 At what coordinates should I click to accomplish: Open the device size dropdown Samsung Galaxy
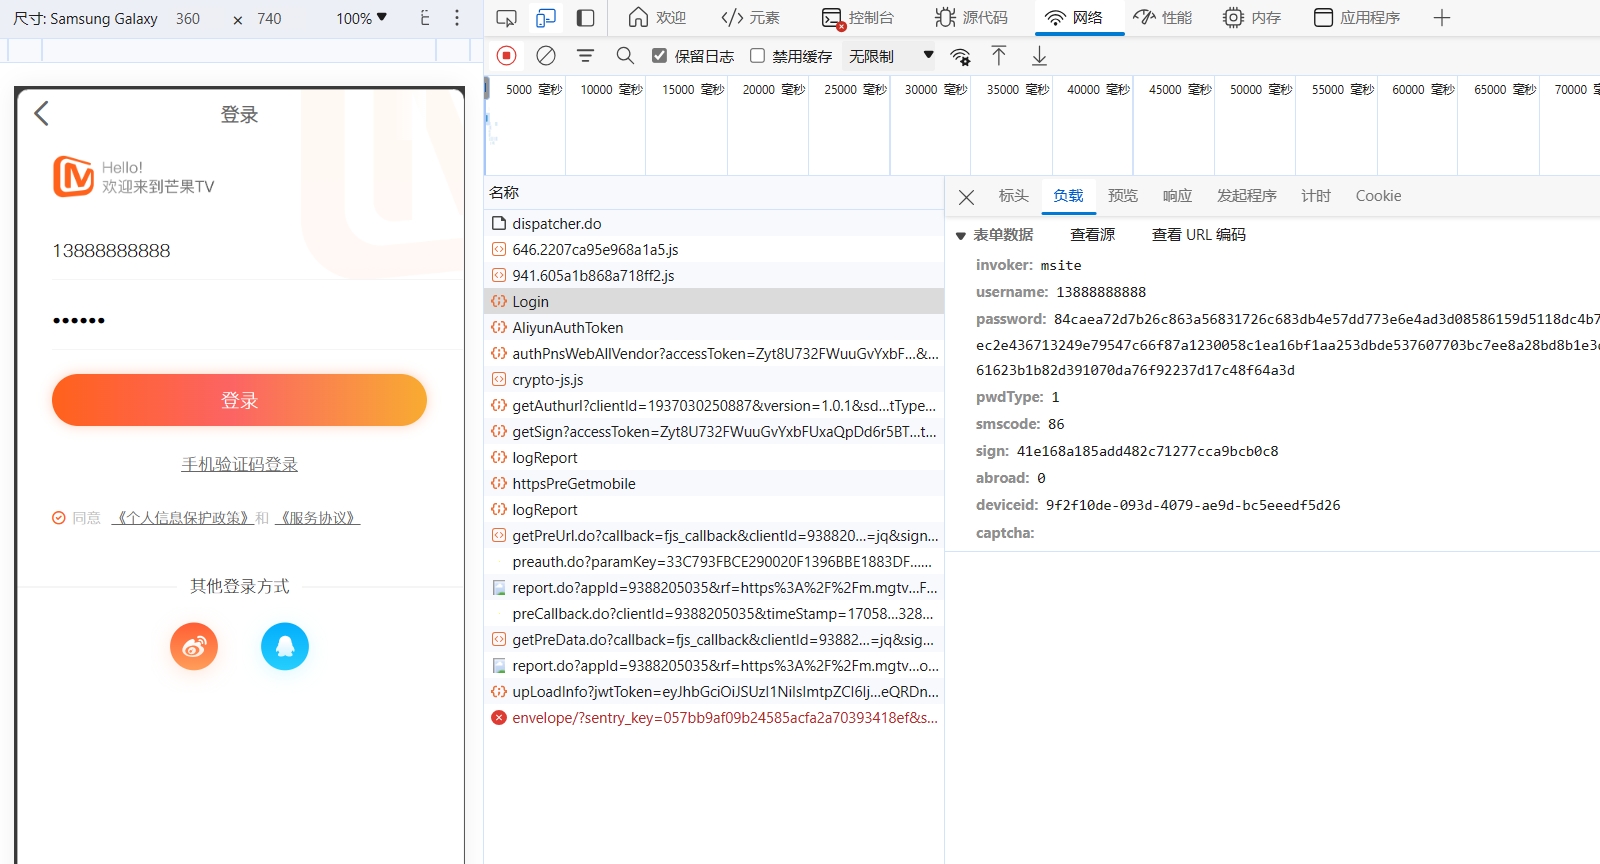[x=86, y=18]
